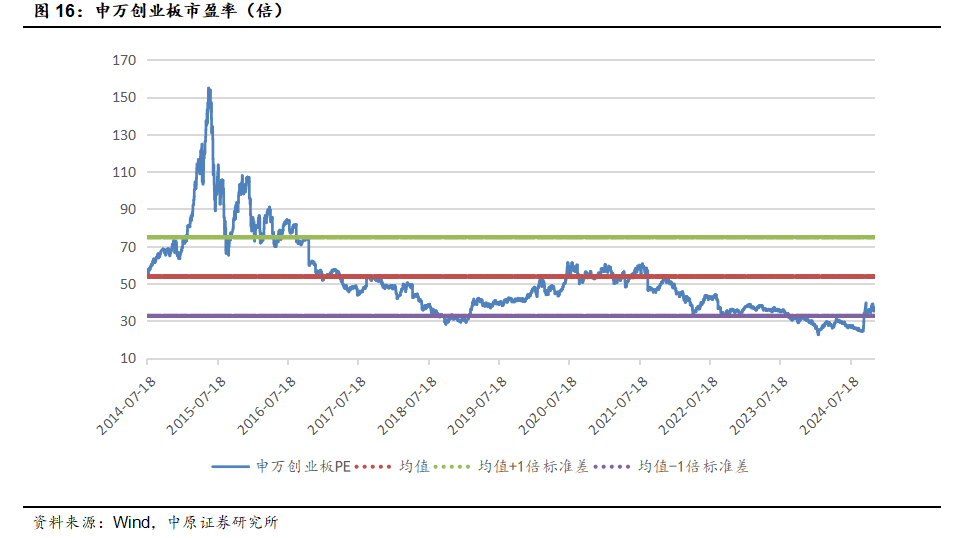Click the purple 均值-1倍标准差 legend entry

click(692, 467)
